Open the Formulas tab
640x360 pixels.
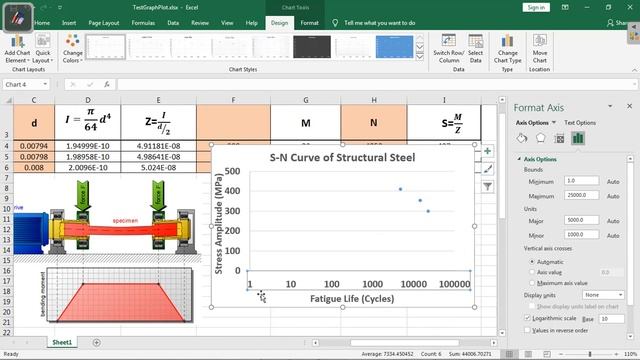coord(143,23)
